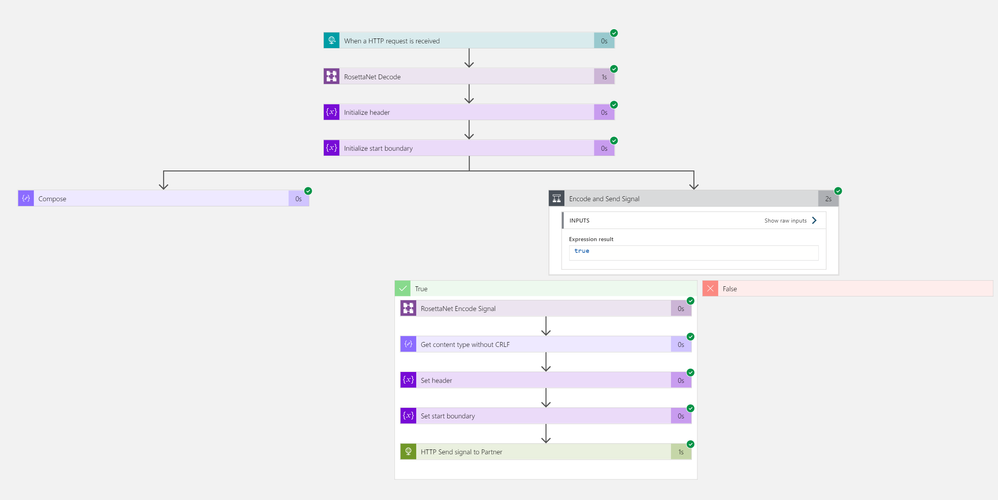The width and height of the screenshot is (998, 500).
Task: Click the Set header variable icon
Action: tap(408, 380)
